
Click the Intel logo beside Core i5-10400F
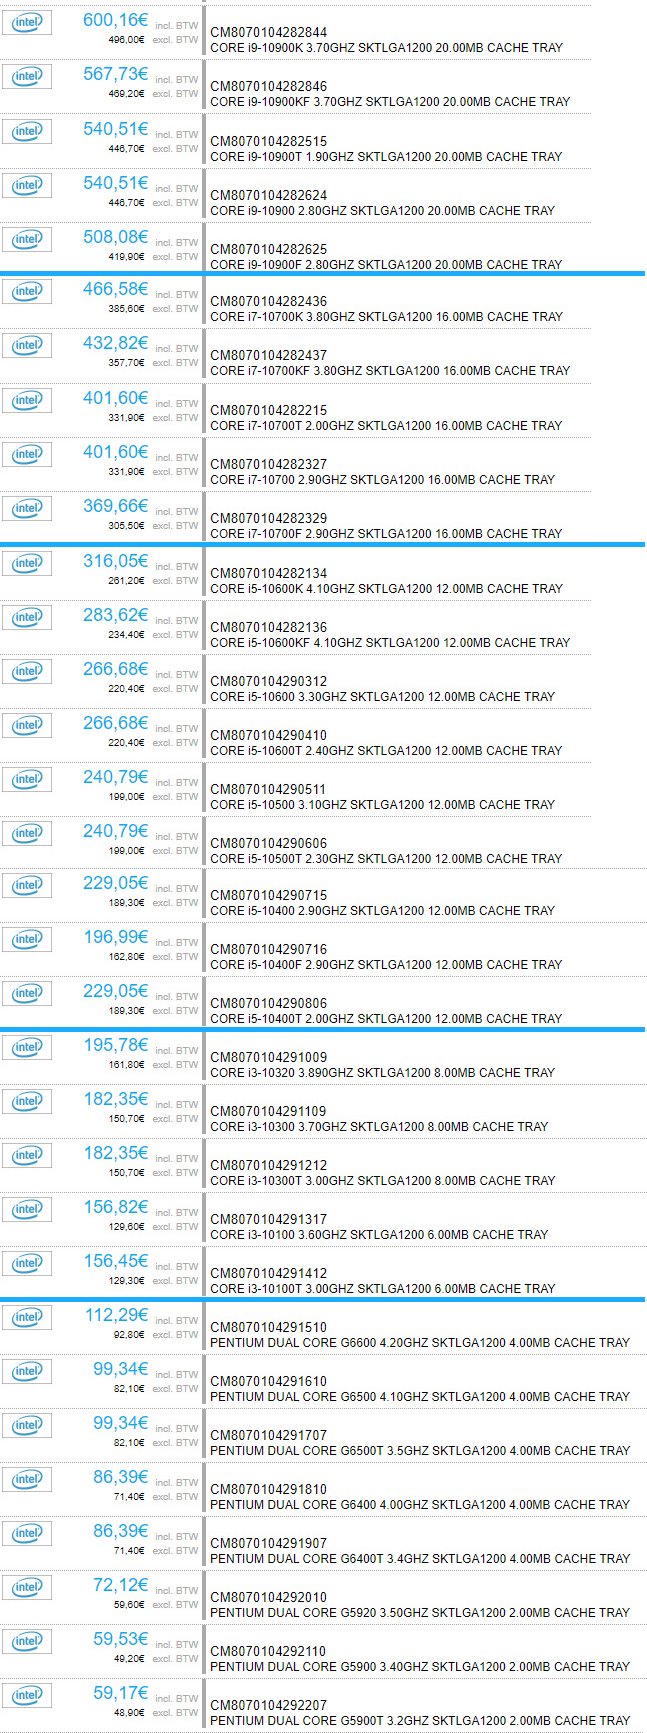coord(27,939)
